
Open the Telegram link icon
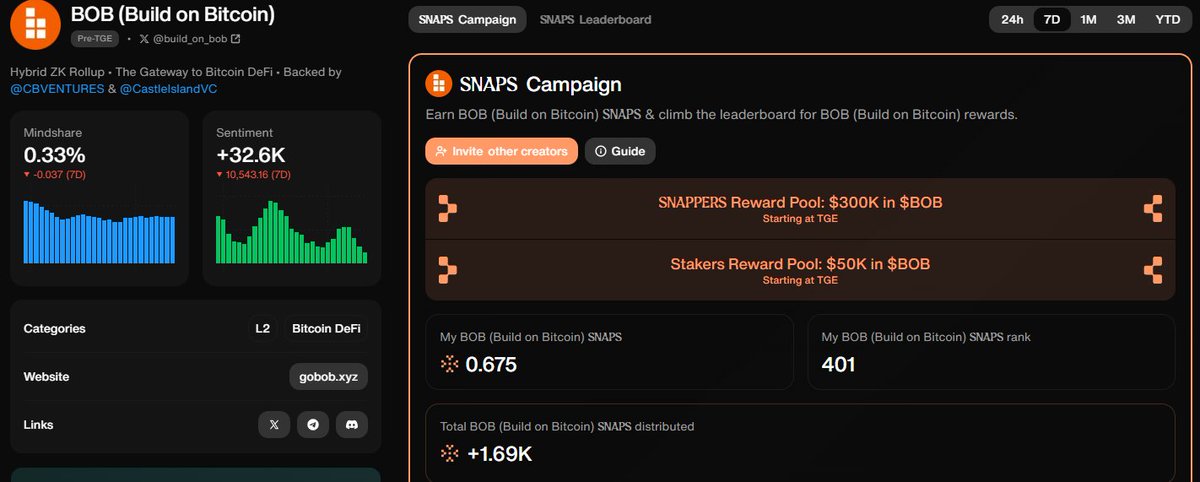[x=313, y=425]
